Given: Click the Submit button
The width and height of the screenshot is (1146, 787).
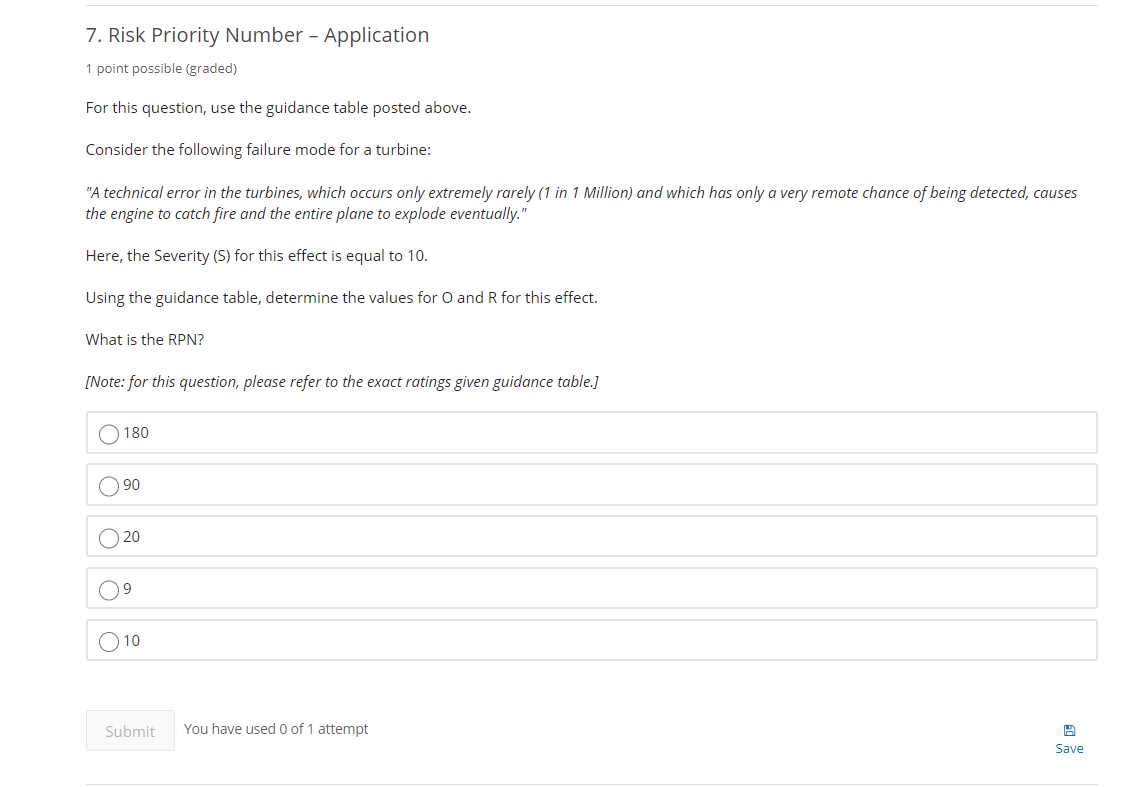Looking at the screenshot, I should 130,730.
